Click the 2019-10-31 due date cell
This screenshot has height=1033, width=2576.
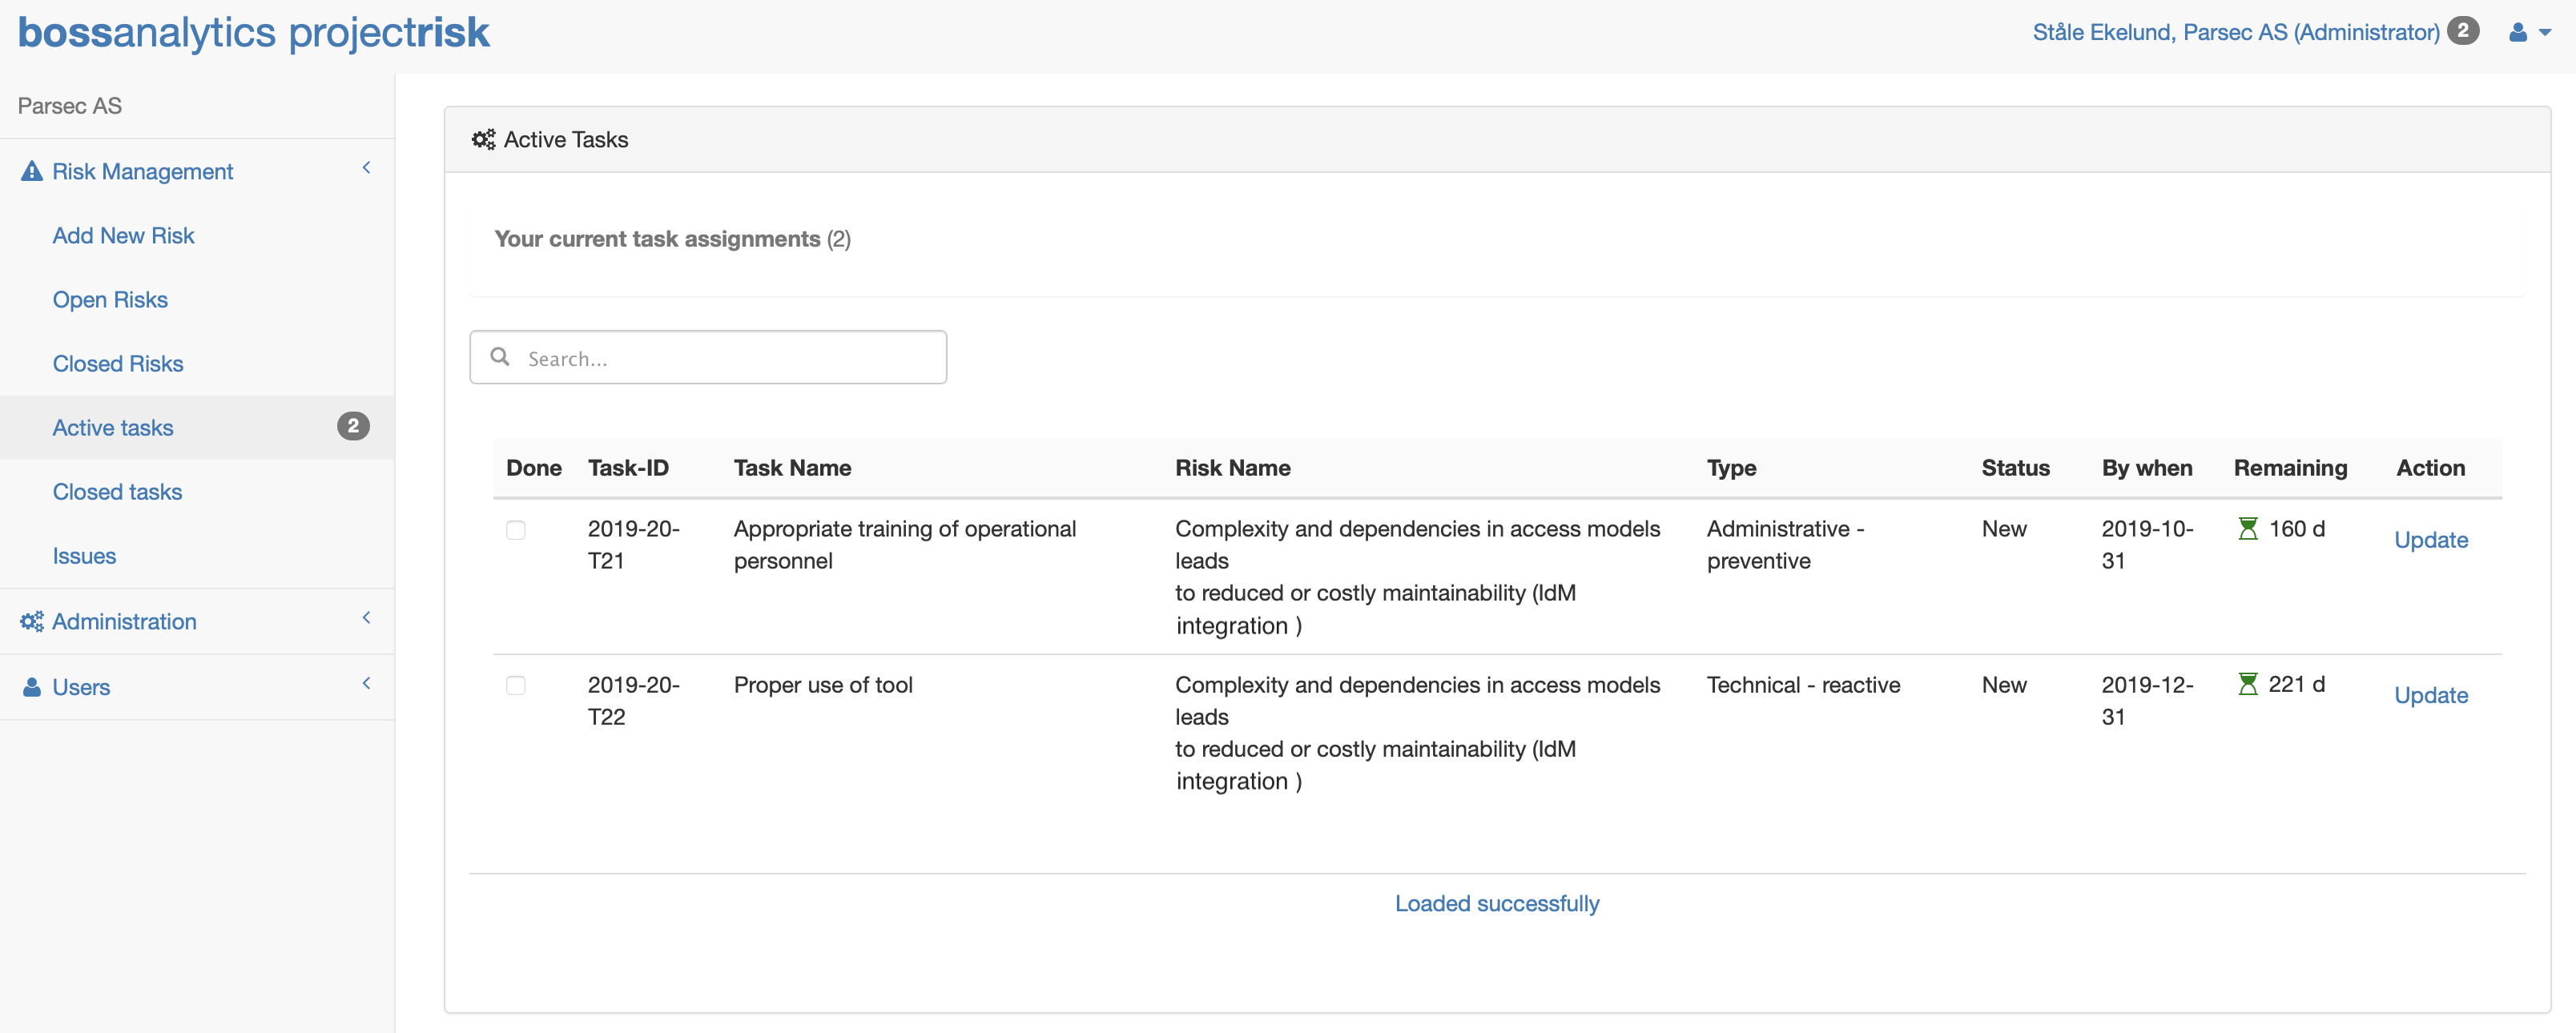(x=2147, y=544)
